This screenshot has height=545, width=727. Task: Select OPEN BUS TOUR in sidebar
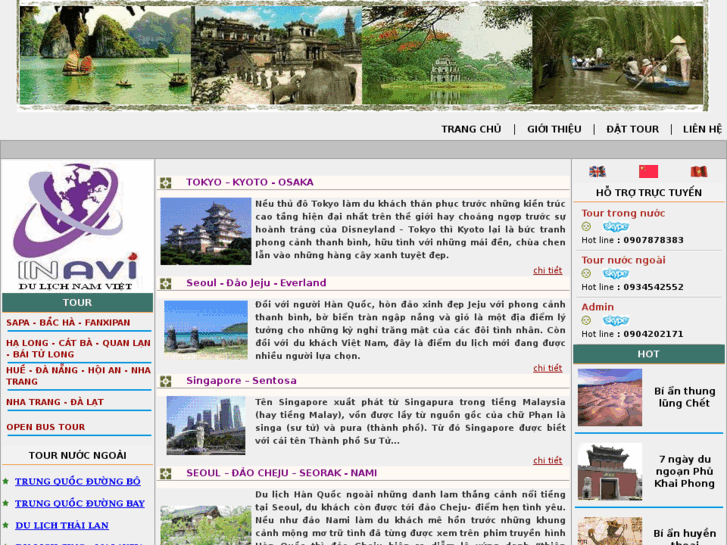point(45,427)
